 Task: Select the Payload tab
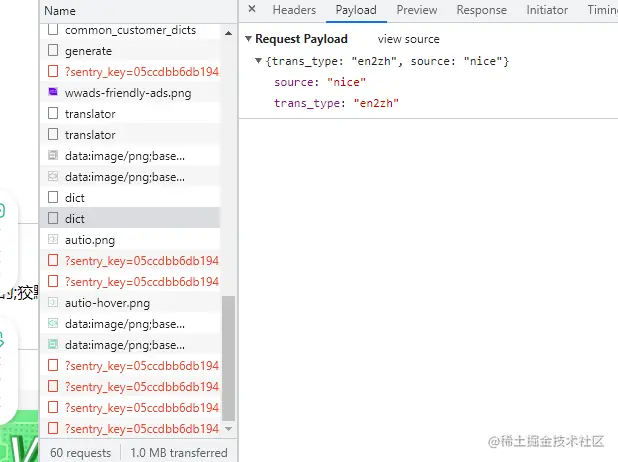(356, 10)
